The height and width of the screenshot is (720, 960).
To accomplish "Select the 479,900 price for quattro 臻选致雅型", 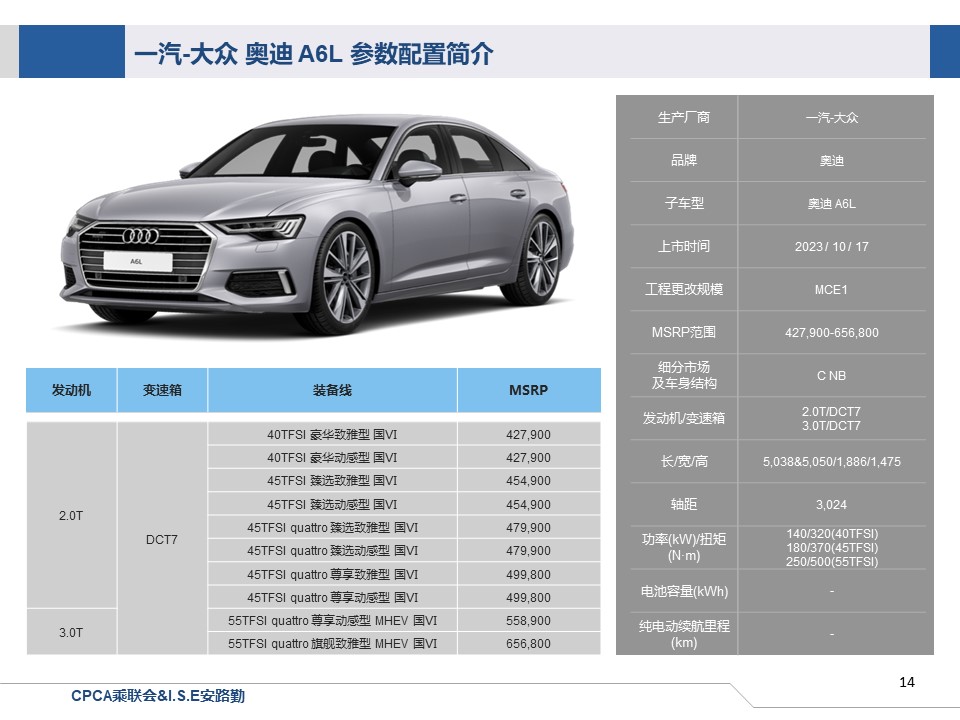I will click(528, 527).
